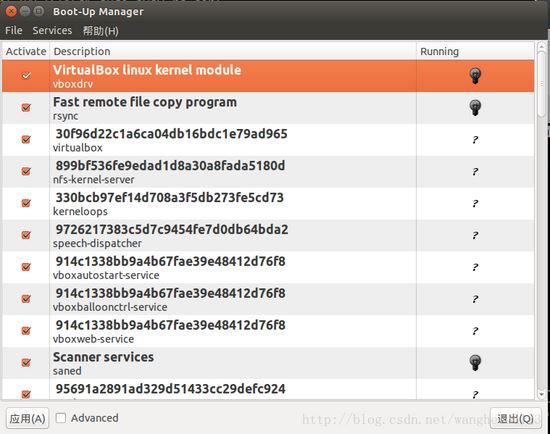This screenshot has height=434, width=550.
Task: Click the unknown status question mark for vboxweb-service
Action: [475, 331]
